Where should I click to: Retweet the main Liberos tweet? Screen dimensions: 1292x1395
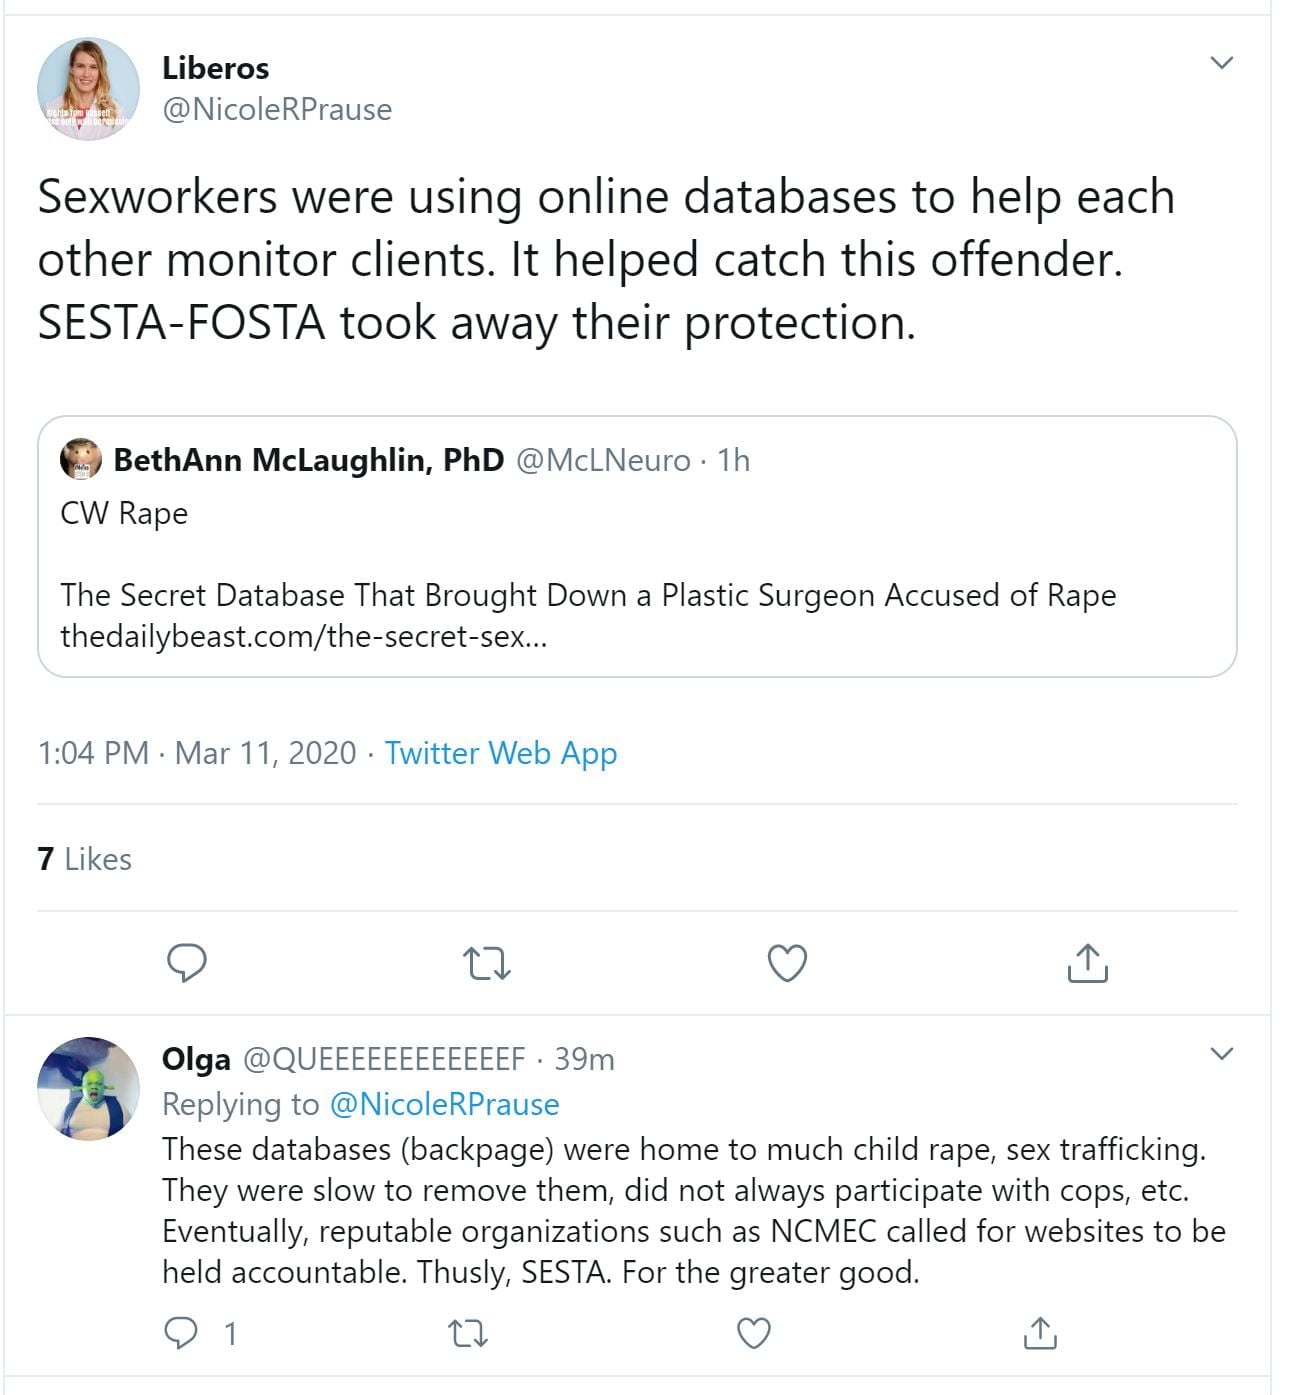(487, 964)
